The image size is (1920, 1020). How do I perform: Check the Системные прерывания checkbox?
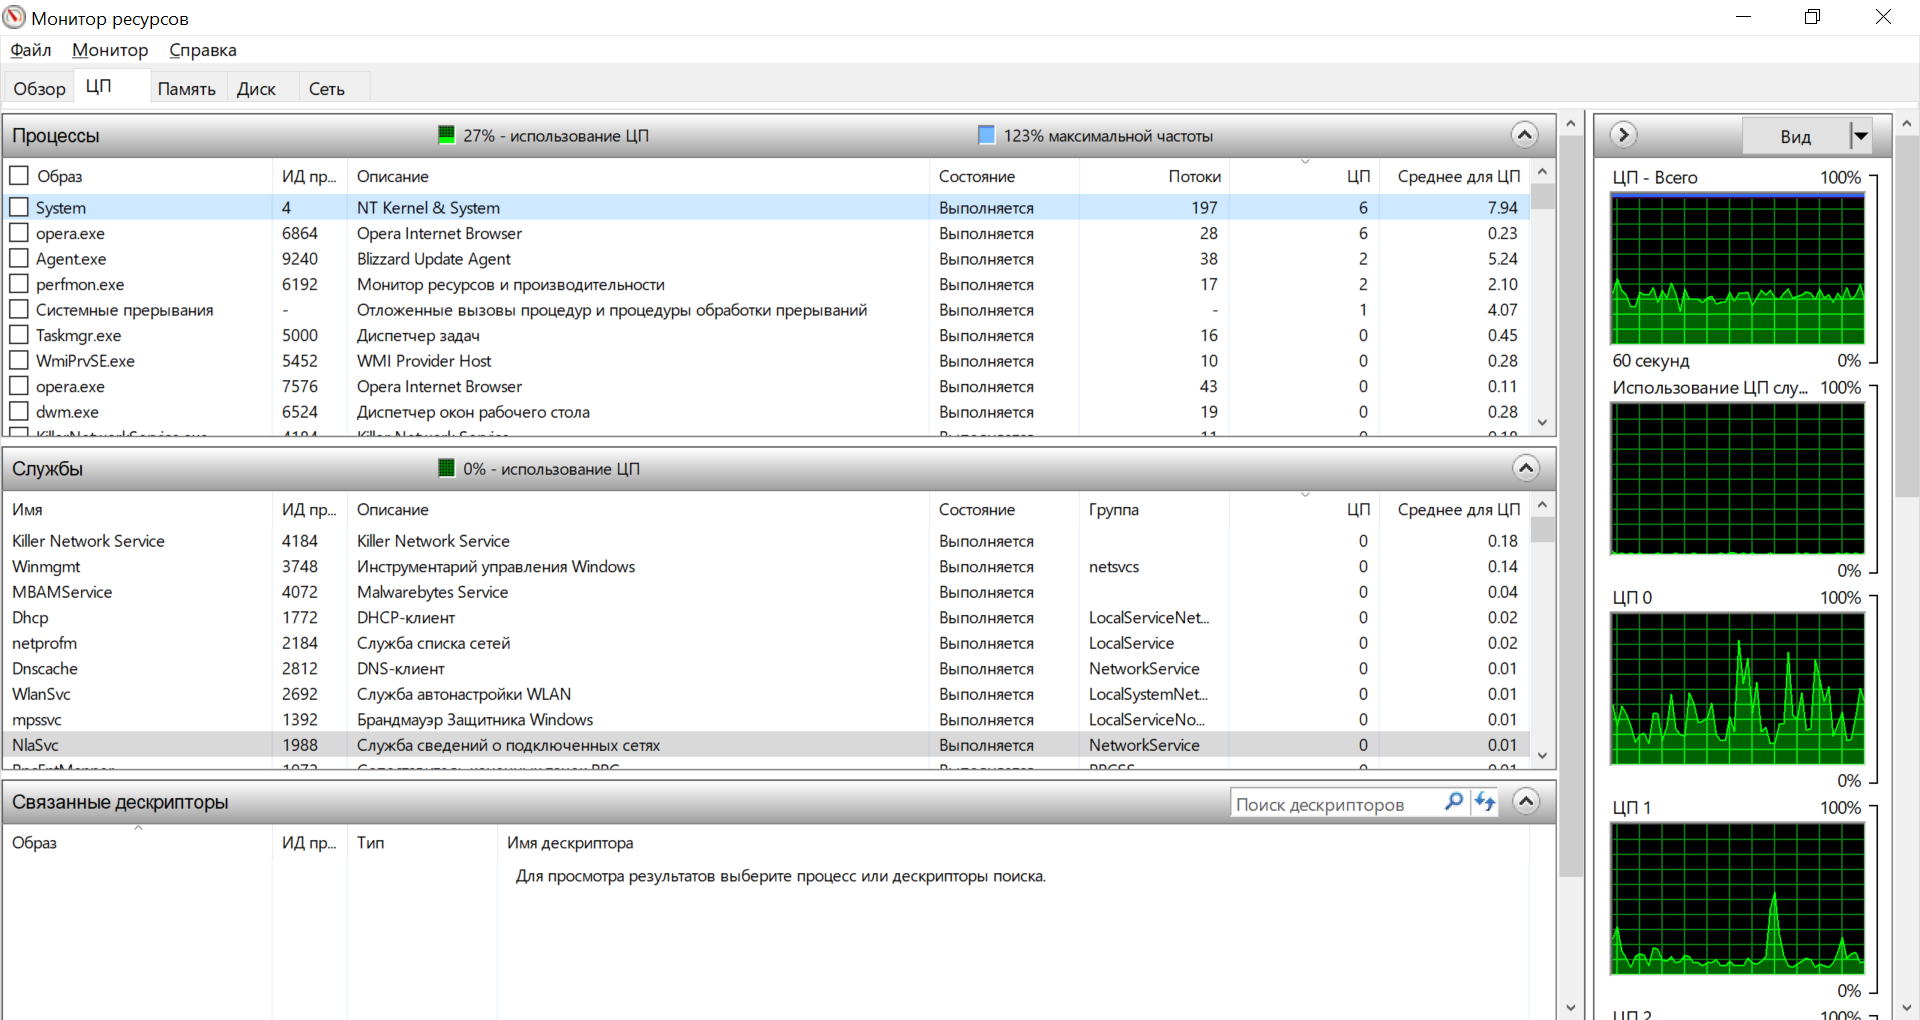[19, 309]
